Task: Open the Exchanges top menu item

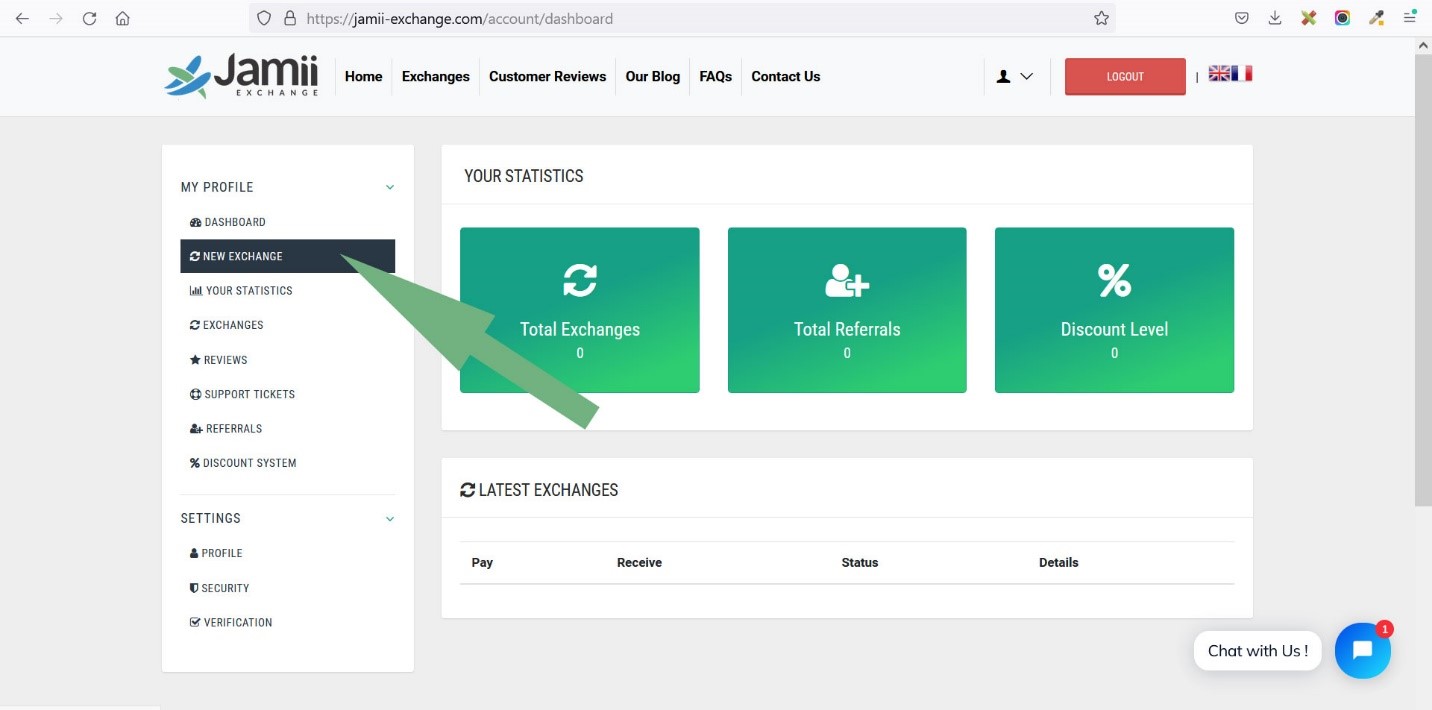Action: 435,76
